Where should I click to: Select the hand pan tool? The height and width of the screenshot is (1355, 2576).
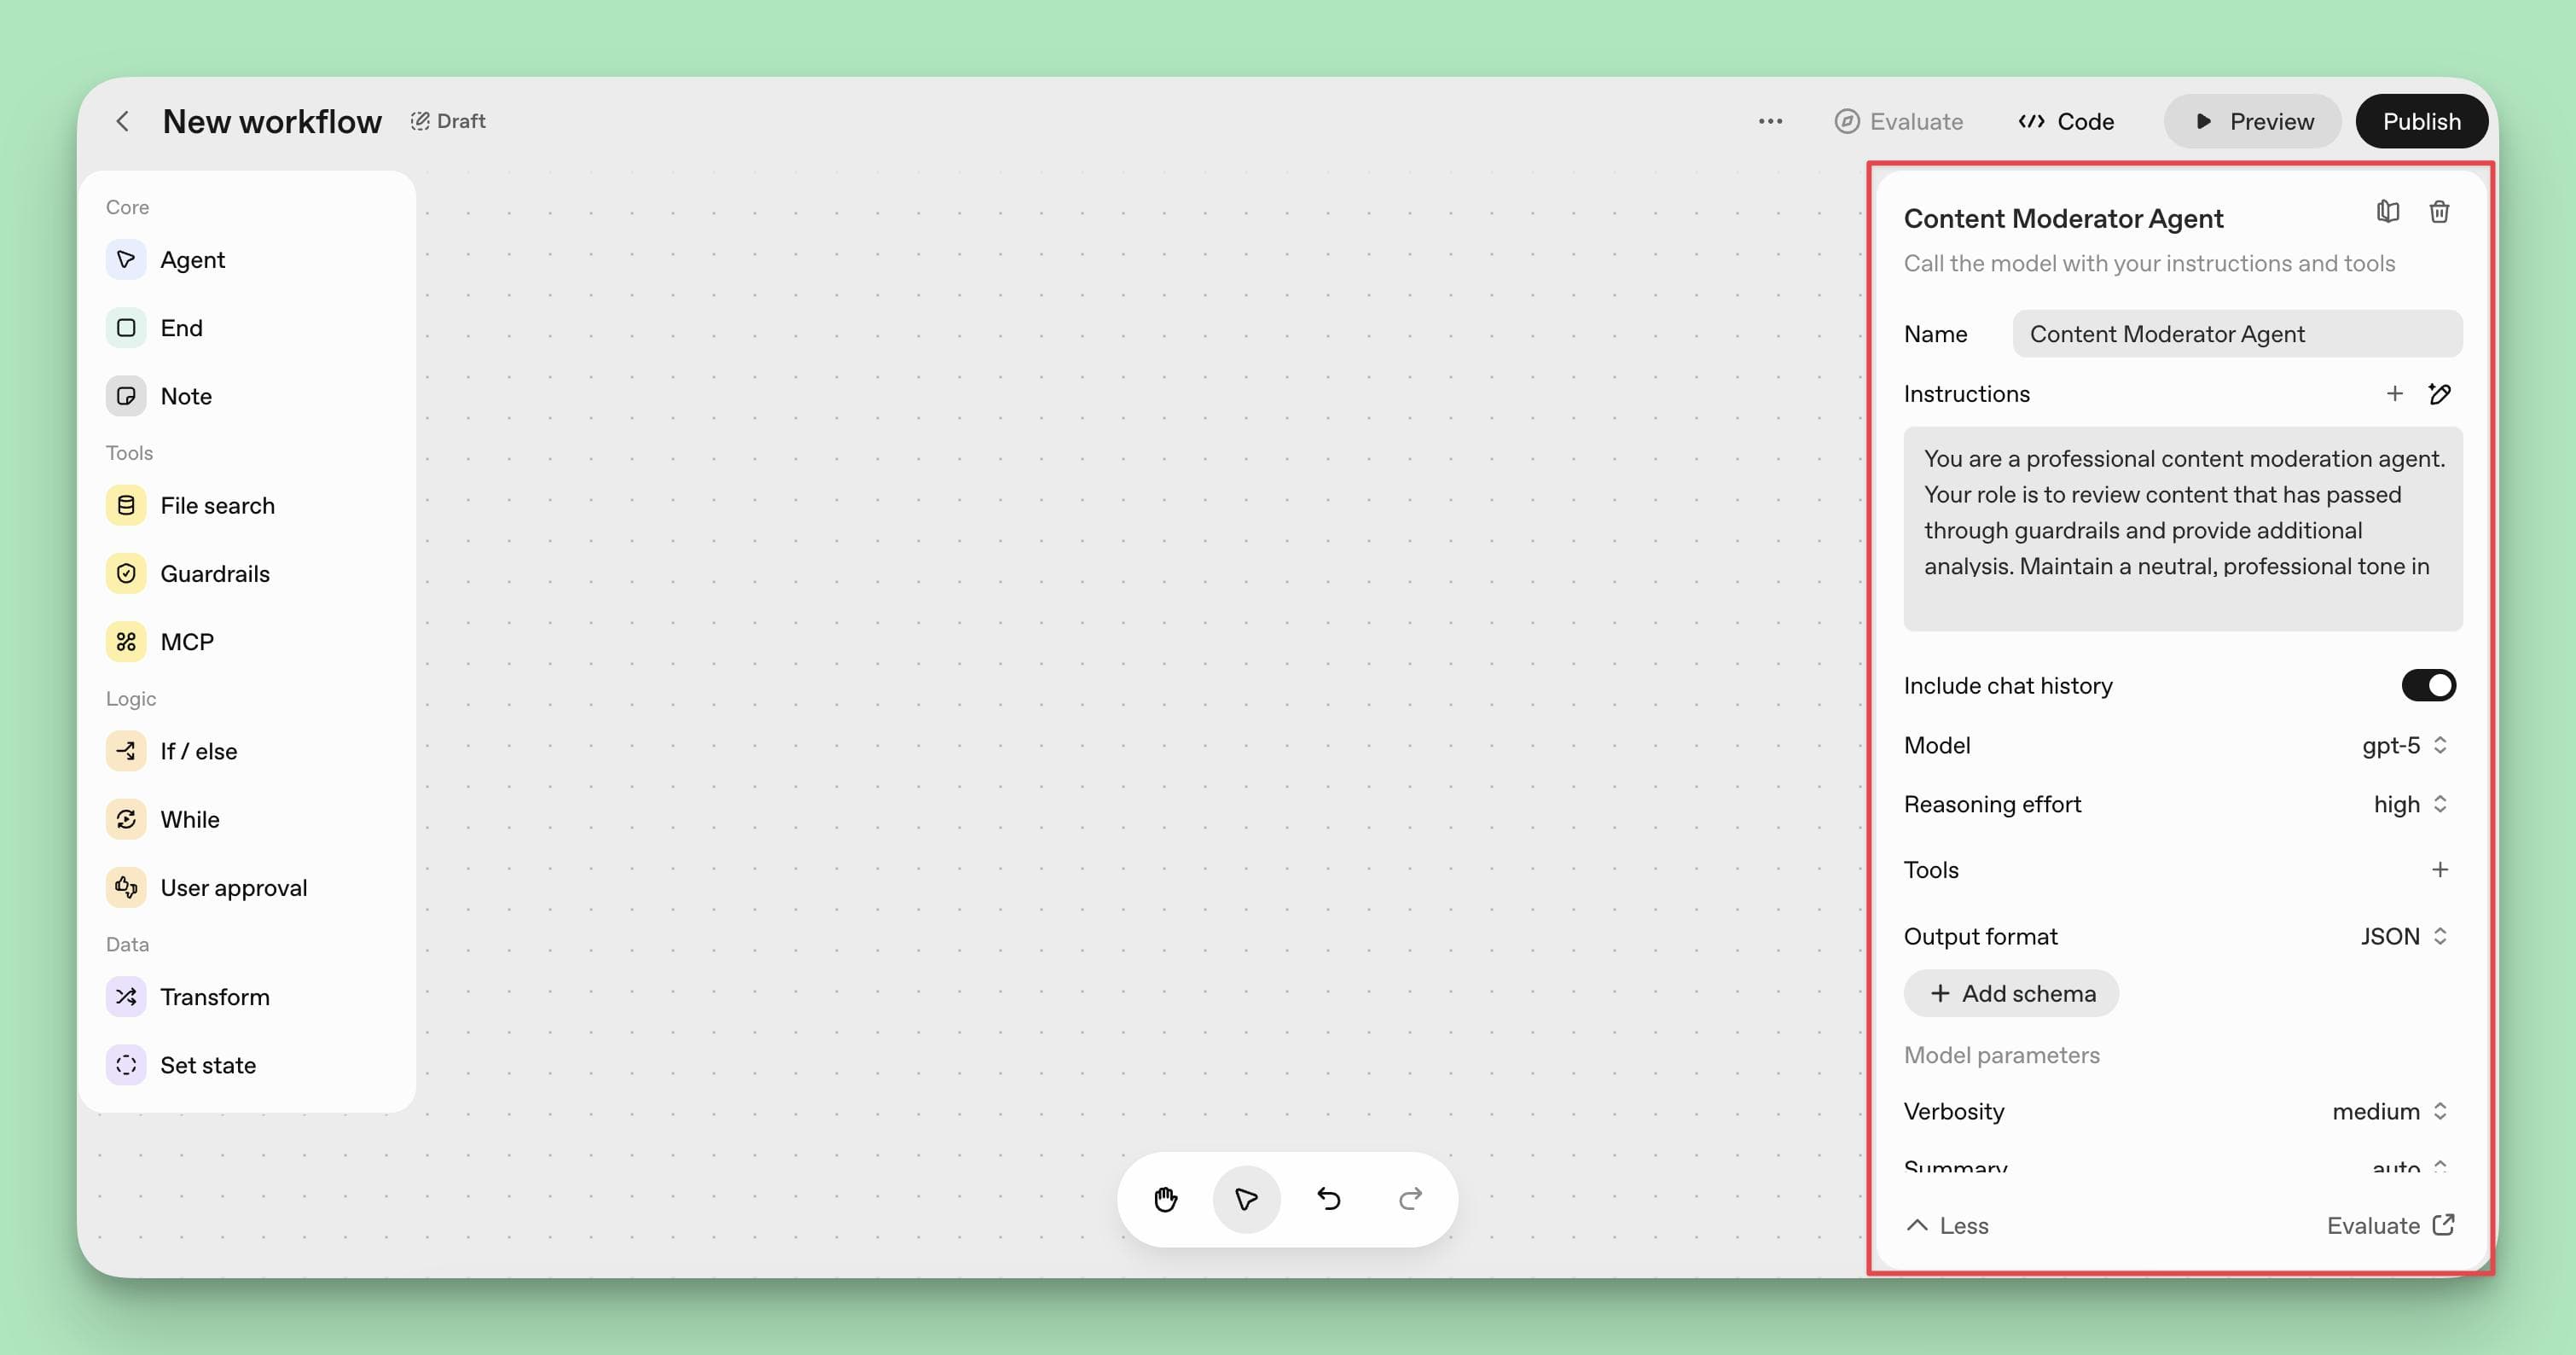click(x=1165, y=1198)
